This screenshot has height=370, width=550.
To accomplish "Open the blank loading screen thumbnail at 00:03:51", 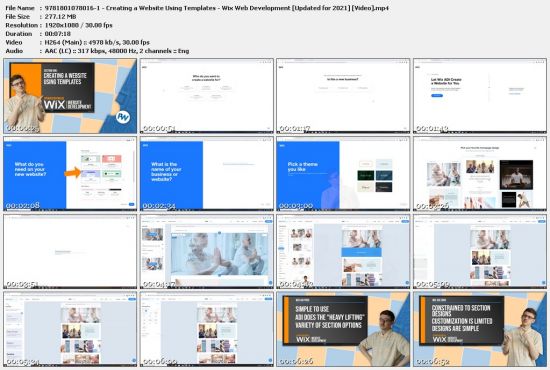I will [x=70, y=252].
